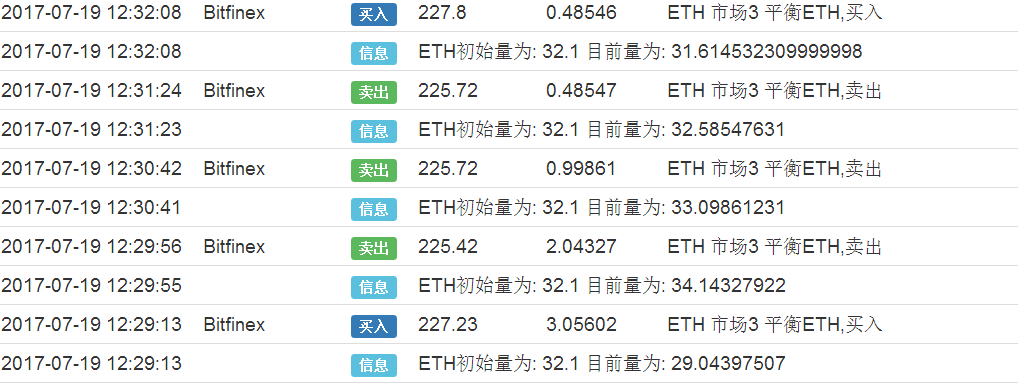1018x385 pixels.
Task: Click timestamp 2017-07-19 12:30:42
Action: (92, 169)
